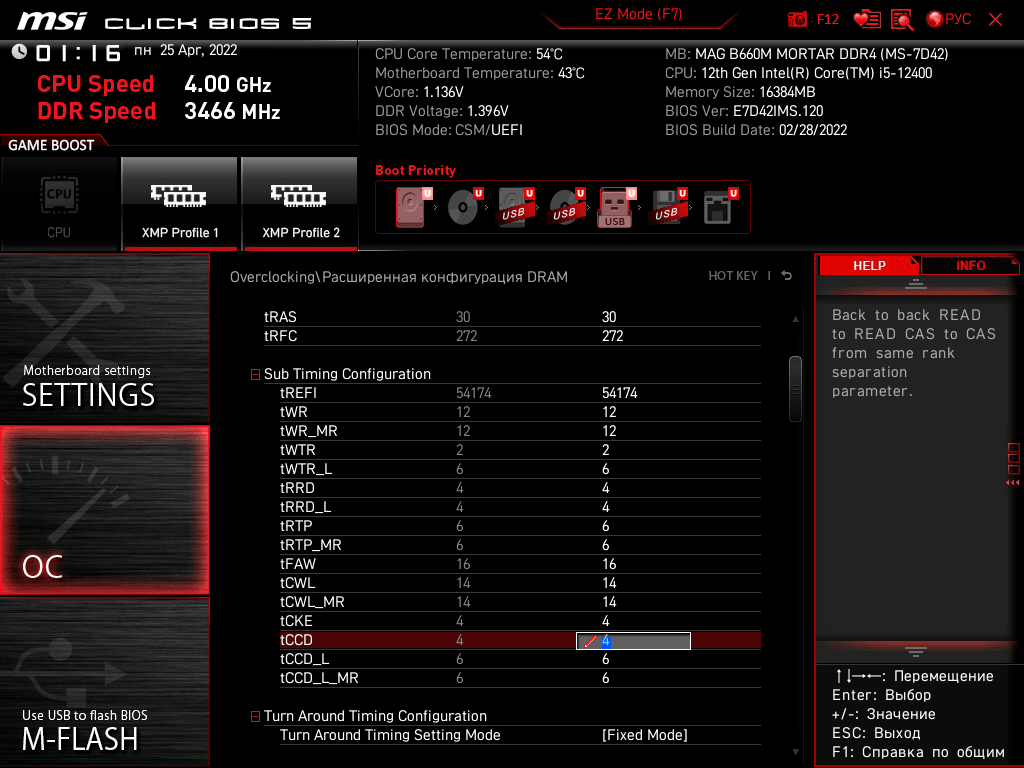Screen dimensions: 1024x768
Task: Select the tFAW timing row
Action: point(520,564)
